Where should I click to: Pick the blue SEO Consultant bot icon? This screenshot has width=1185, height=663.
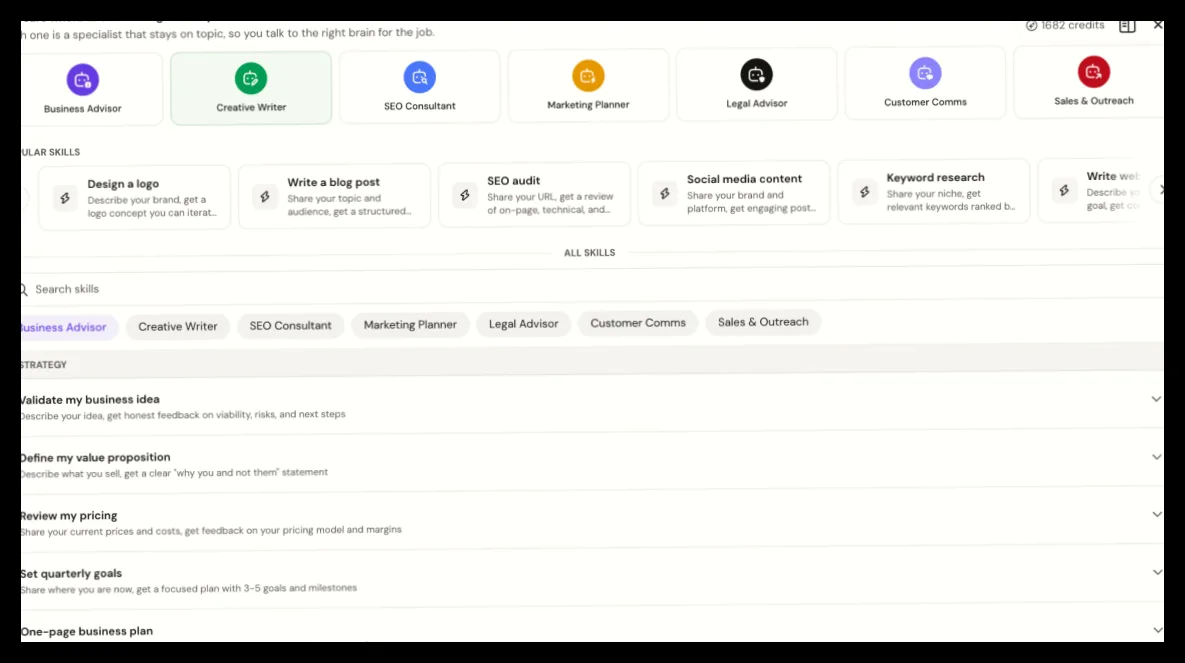pos(419,77)
